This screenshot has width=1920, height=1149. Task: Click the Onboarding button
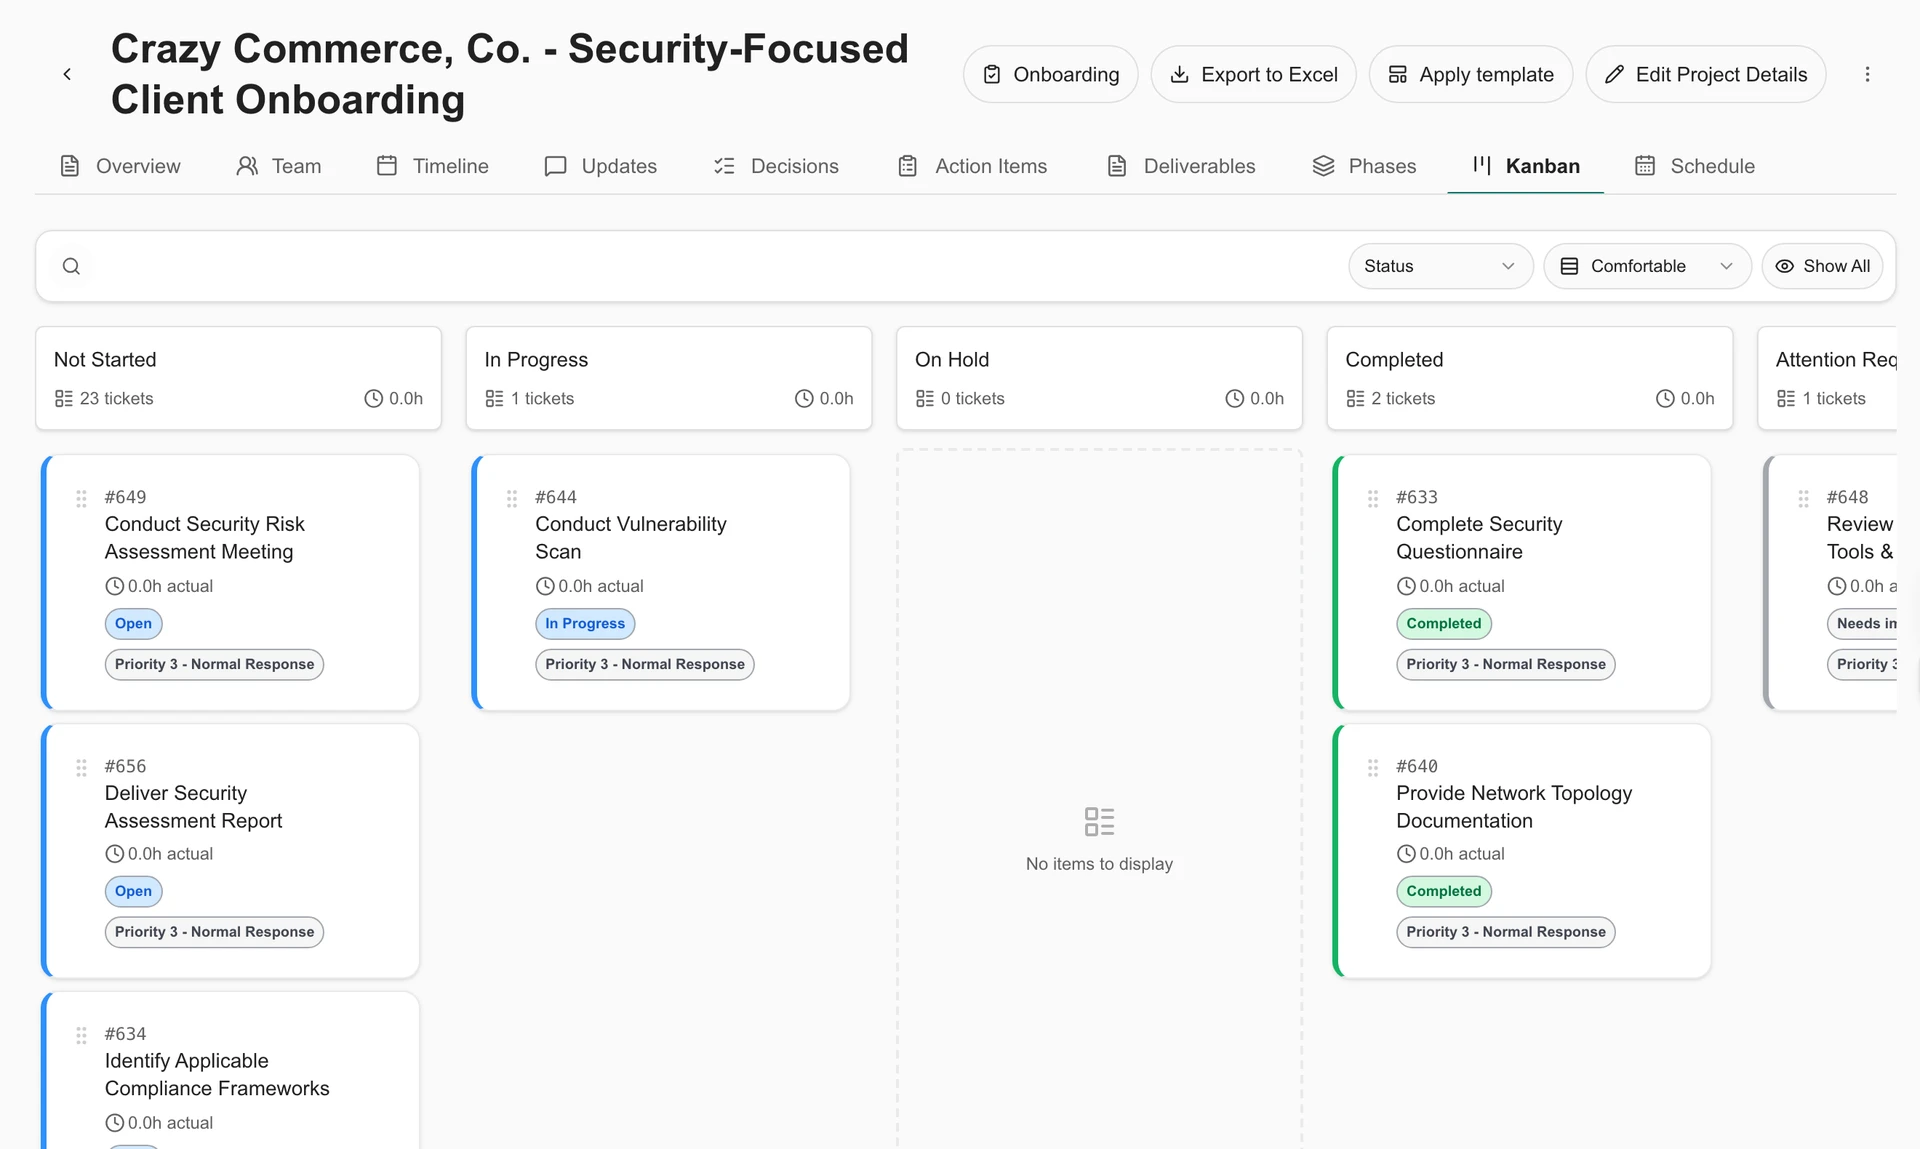pos(1050,74)
